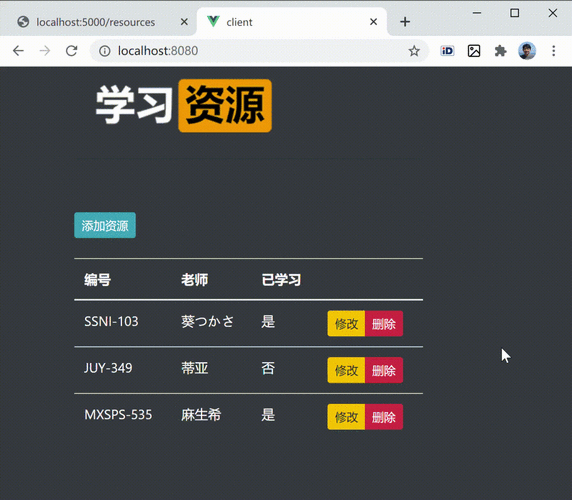
Task: Click 修改 for SSNI-103 row
Action: click(x=346, y=323)
